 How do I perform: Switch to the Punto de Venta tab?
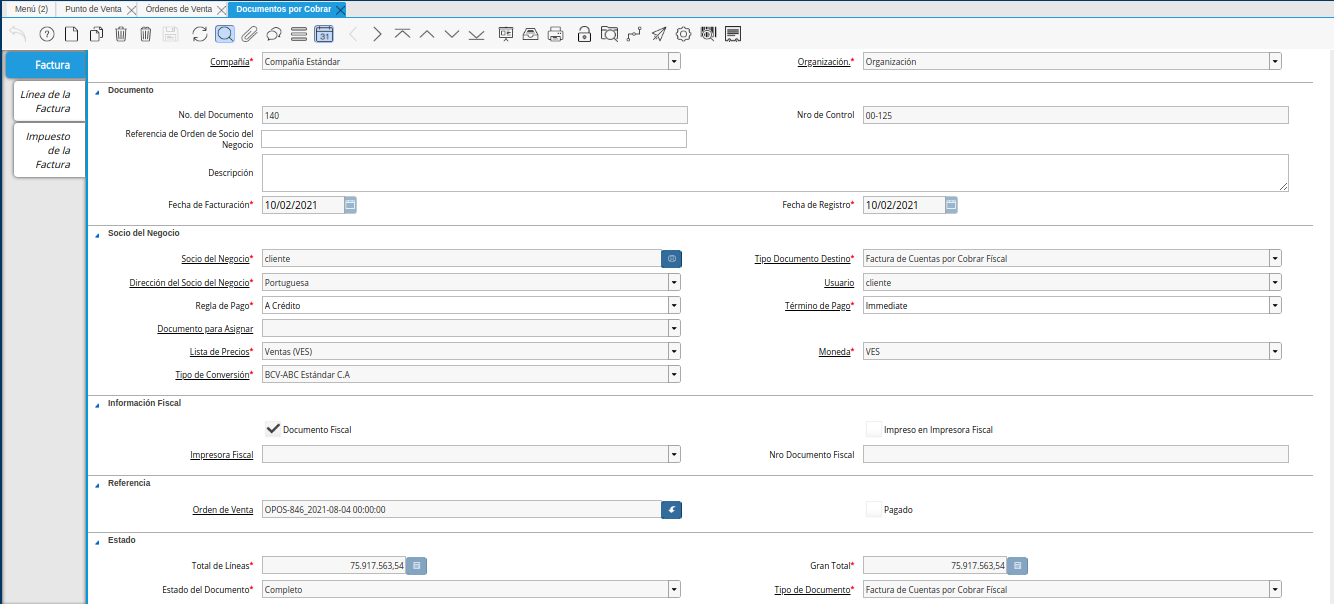point(94,9)
